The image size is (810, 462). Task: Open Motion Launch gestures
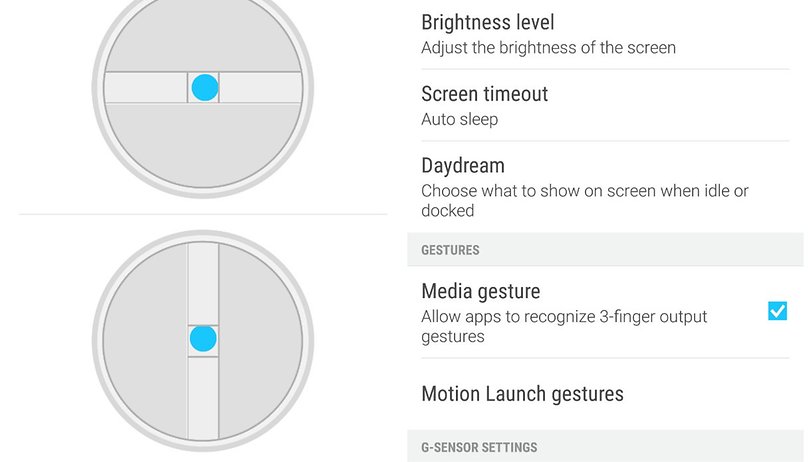coord(605,394)
